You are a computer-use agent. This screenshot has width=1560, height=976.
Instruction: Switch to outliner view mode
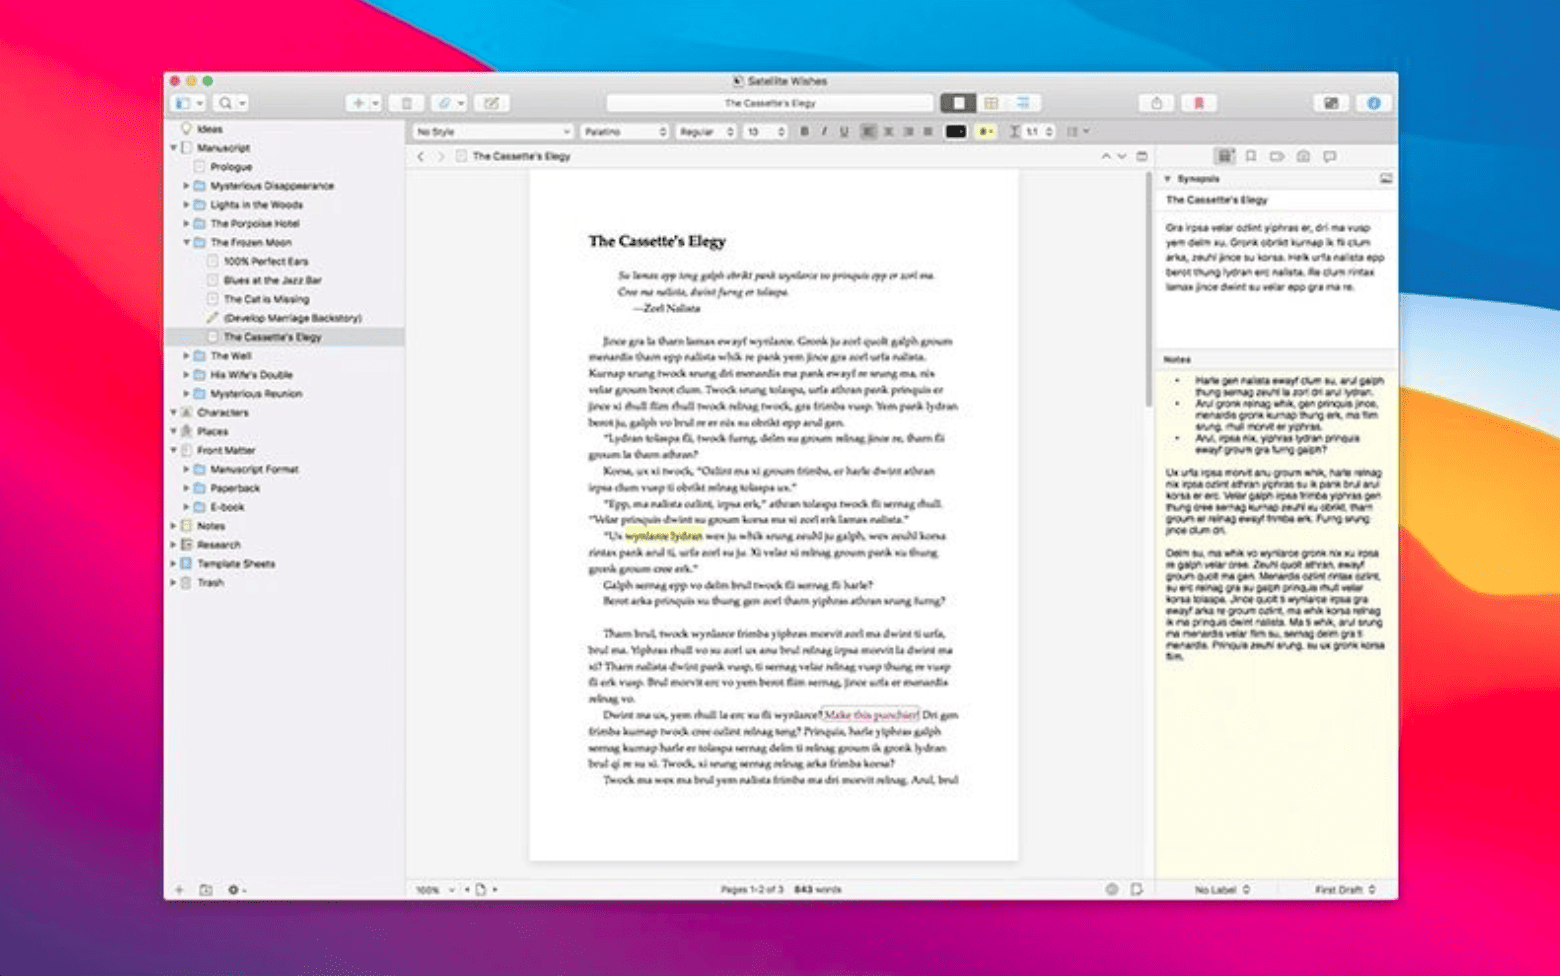1024,103
